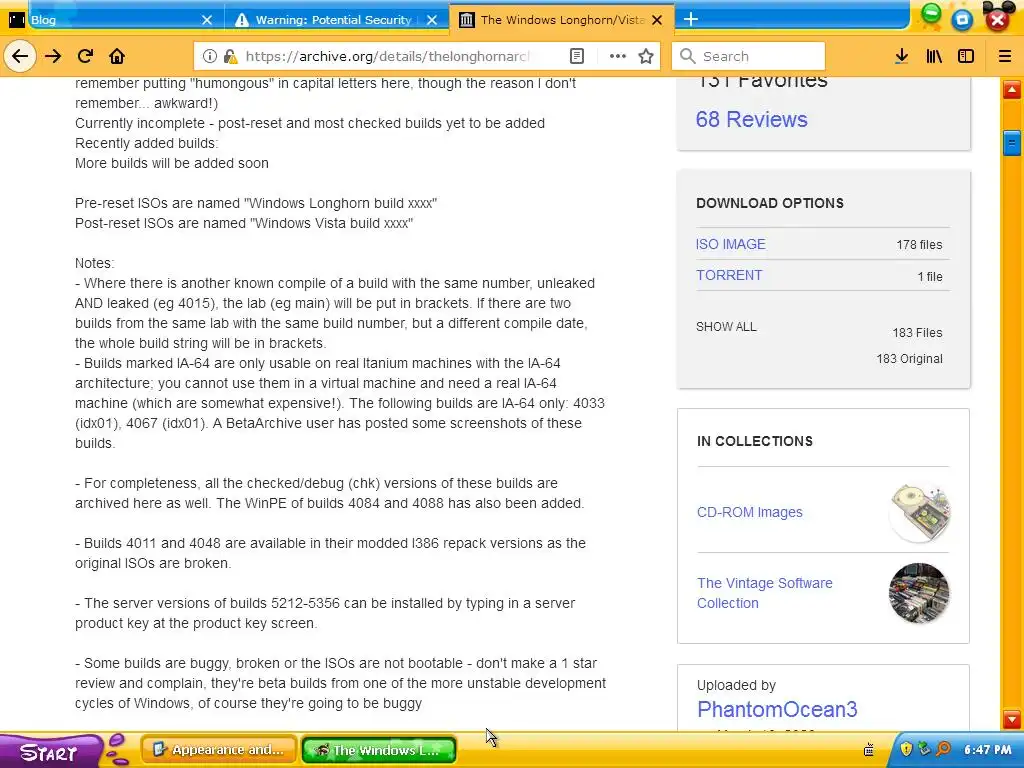Click the orange magnifier tray icon
The width and height of the screenshot is (1024, 768).
click(943, 748)
